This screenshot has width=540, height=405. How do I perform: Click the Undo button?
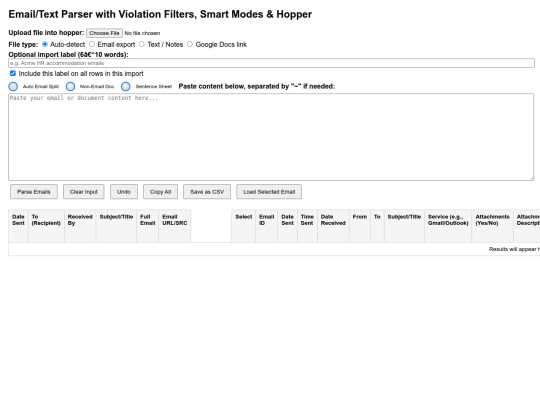click(124, 192)
